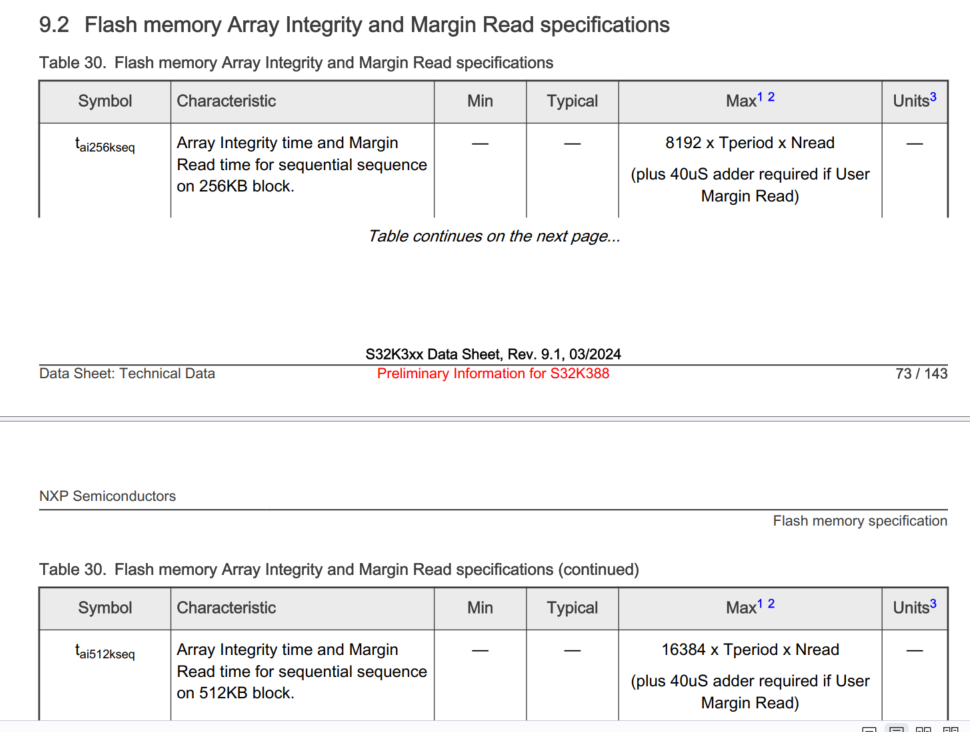This screenshot has height=732, width=970.
Task: Click the tai512kseq symbol cell
Action: click(105, 652)
